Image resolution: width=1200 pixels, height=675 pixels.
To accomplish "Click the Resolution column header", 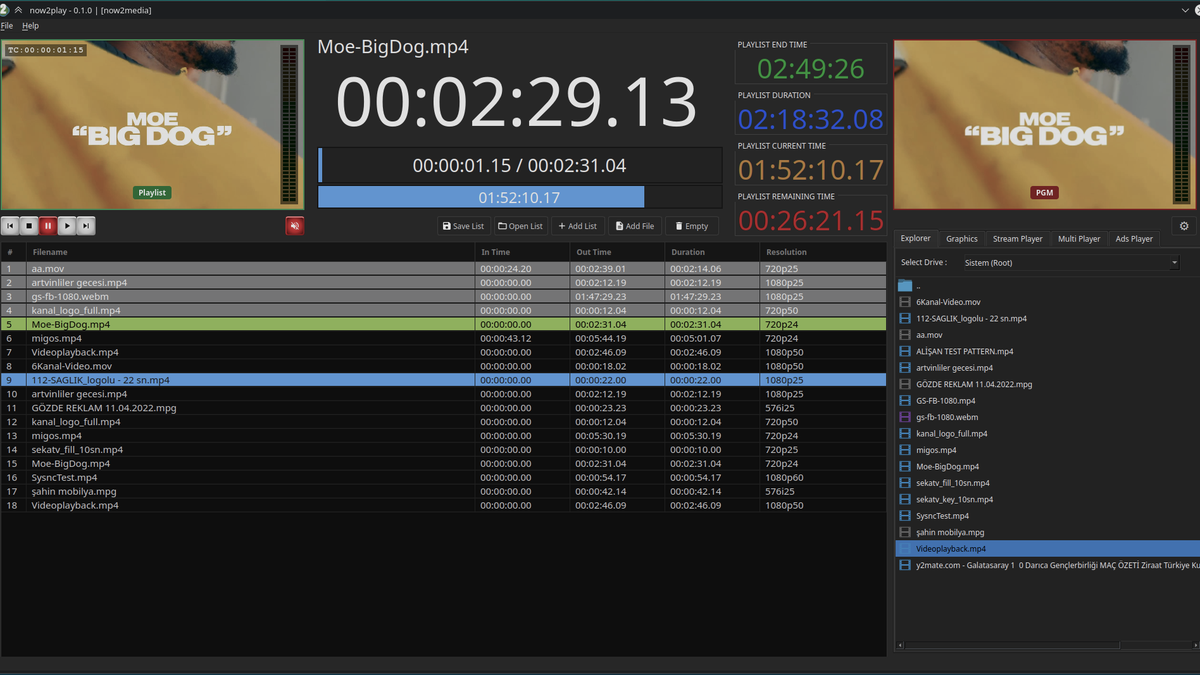I will [x=822, y=252].
